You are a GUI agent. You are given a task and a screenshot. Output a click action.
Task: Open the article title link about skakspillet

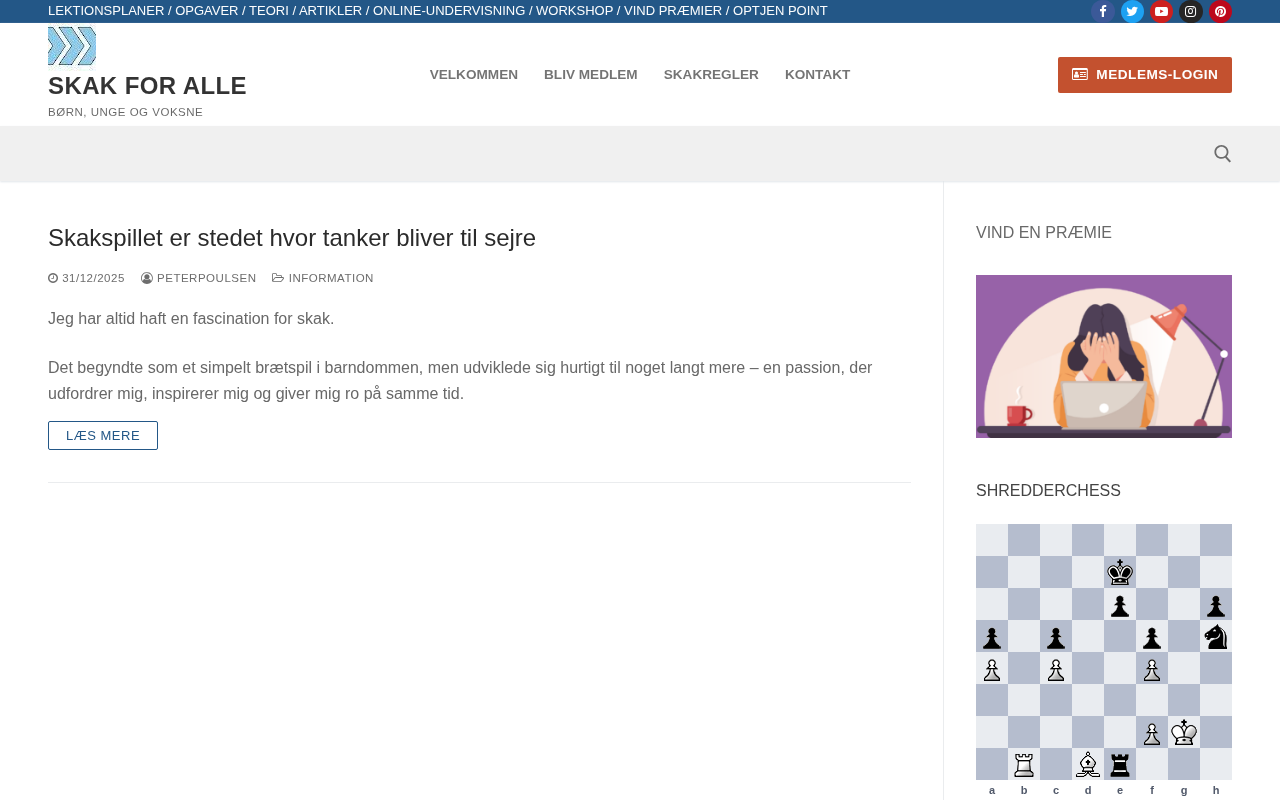coord(292,238)
